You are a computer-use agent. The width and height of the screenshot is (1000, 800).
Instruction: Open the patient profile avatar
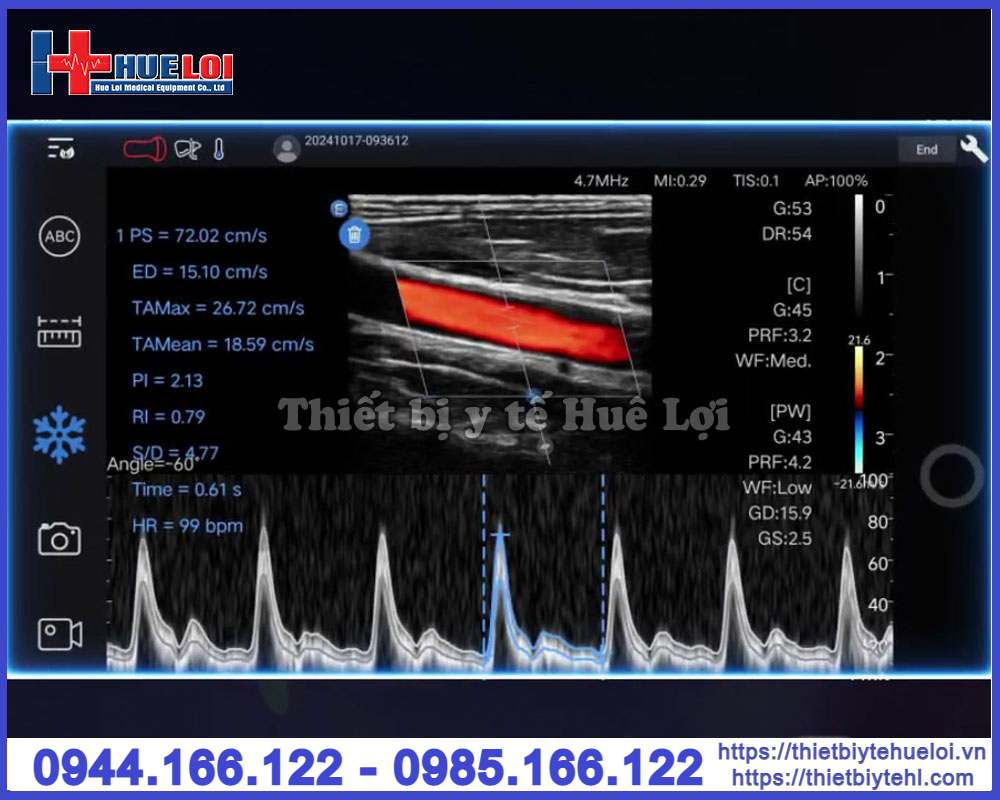(286, 149)
